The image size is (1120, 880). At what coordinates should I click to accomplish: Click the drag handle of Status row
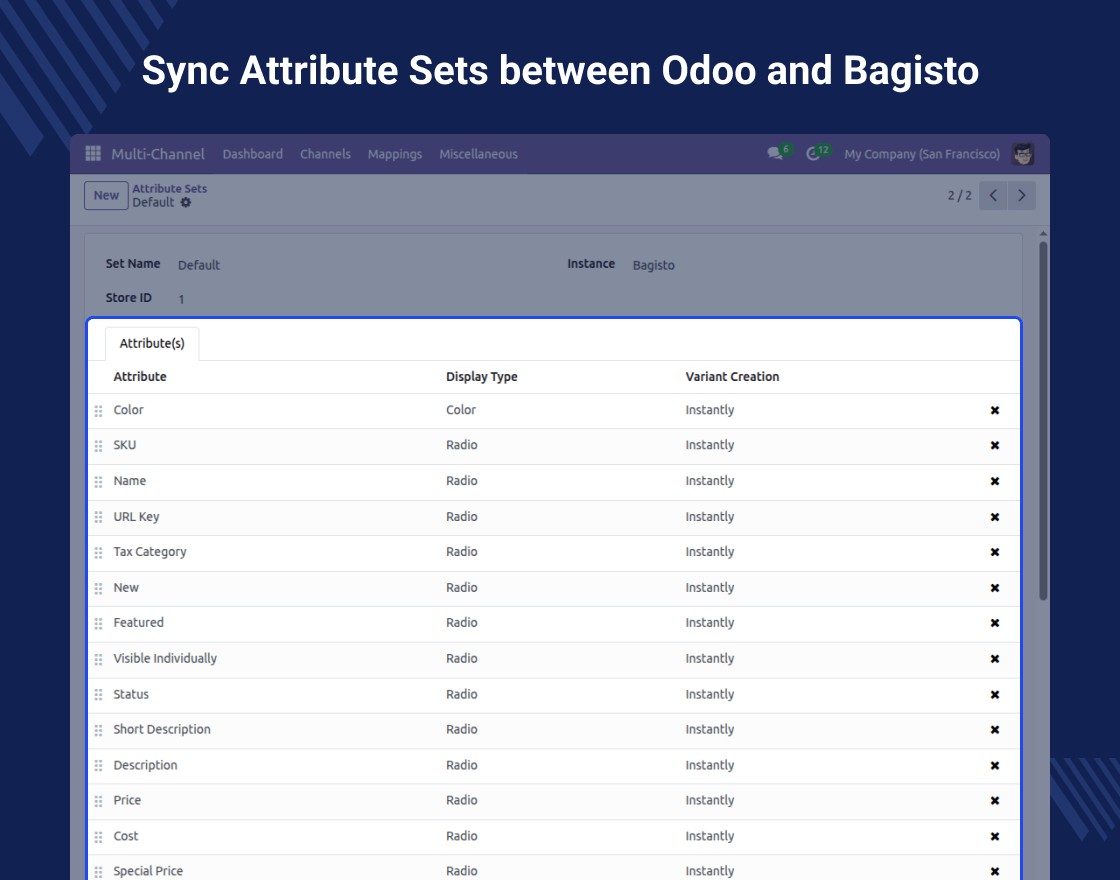(99, 694)
